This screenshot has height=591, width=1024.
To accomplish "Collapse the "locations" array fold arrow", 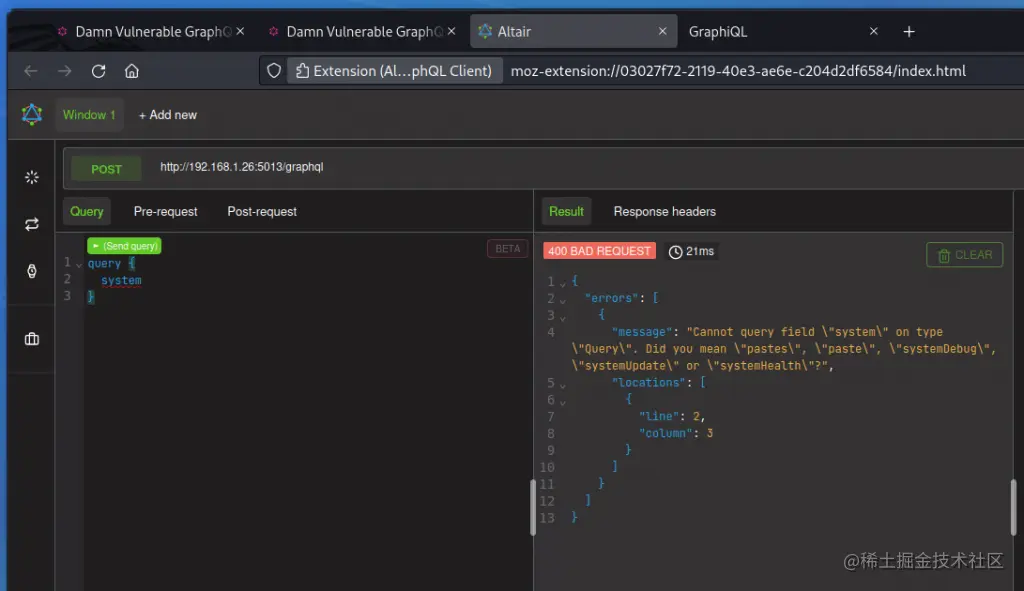I will point(562,385).
